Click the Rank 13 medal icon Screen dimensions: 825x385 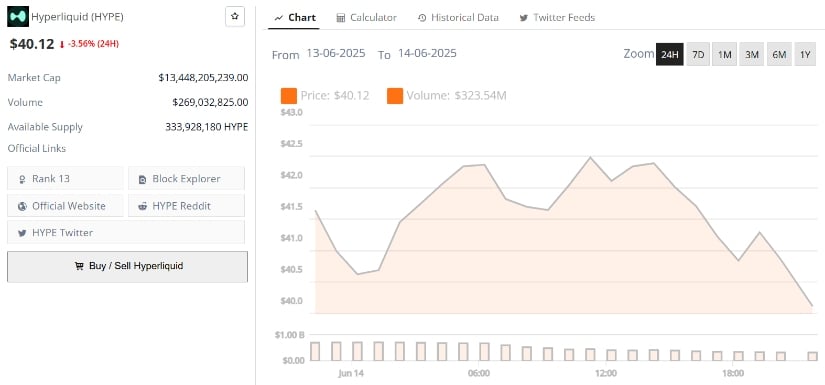coord(22,179)
